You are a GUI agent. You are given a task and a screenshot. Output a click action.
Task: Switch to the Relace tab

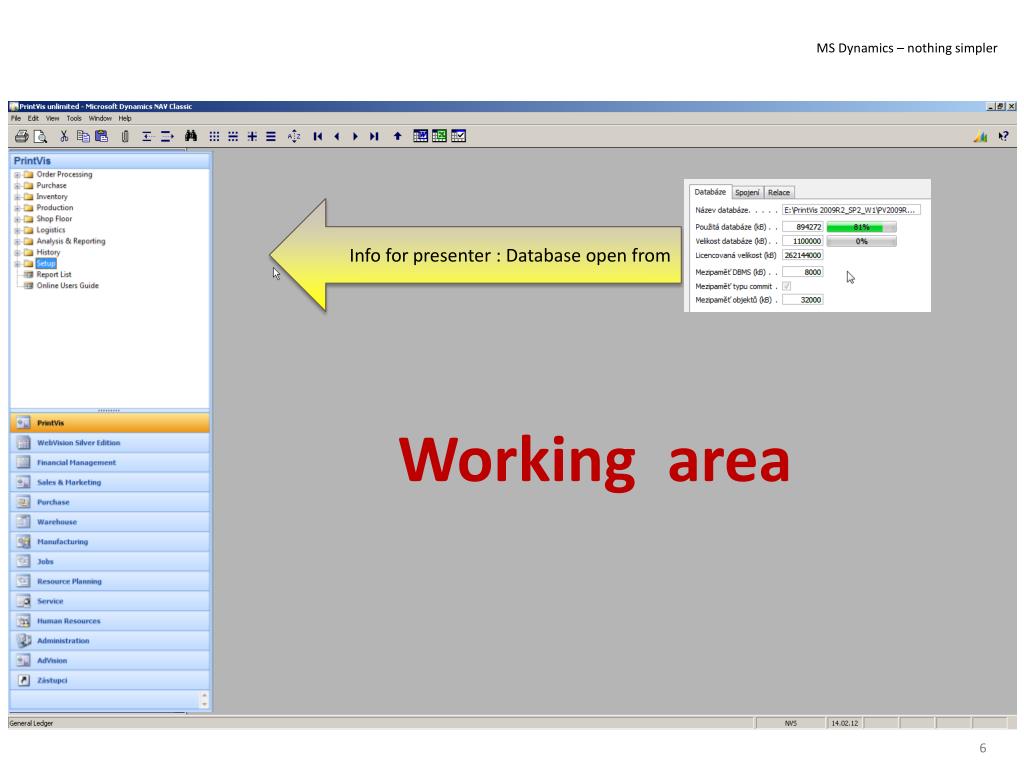(x=778, y=192)
